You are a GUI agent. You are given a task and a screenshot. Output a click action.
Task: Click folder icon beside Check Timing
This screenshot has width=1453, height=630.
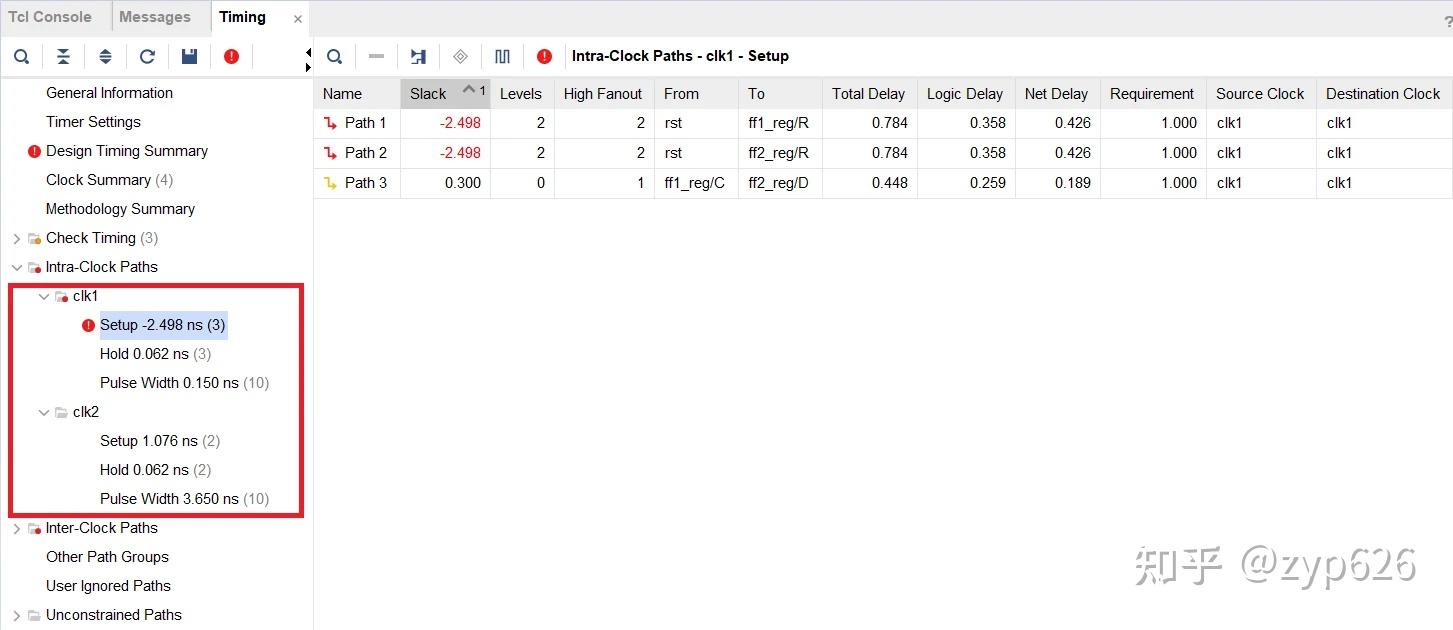[34, 238]
